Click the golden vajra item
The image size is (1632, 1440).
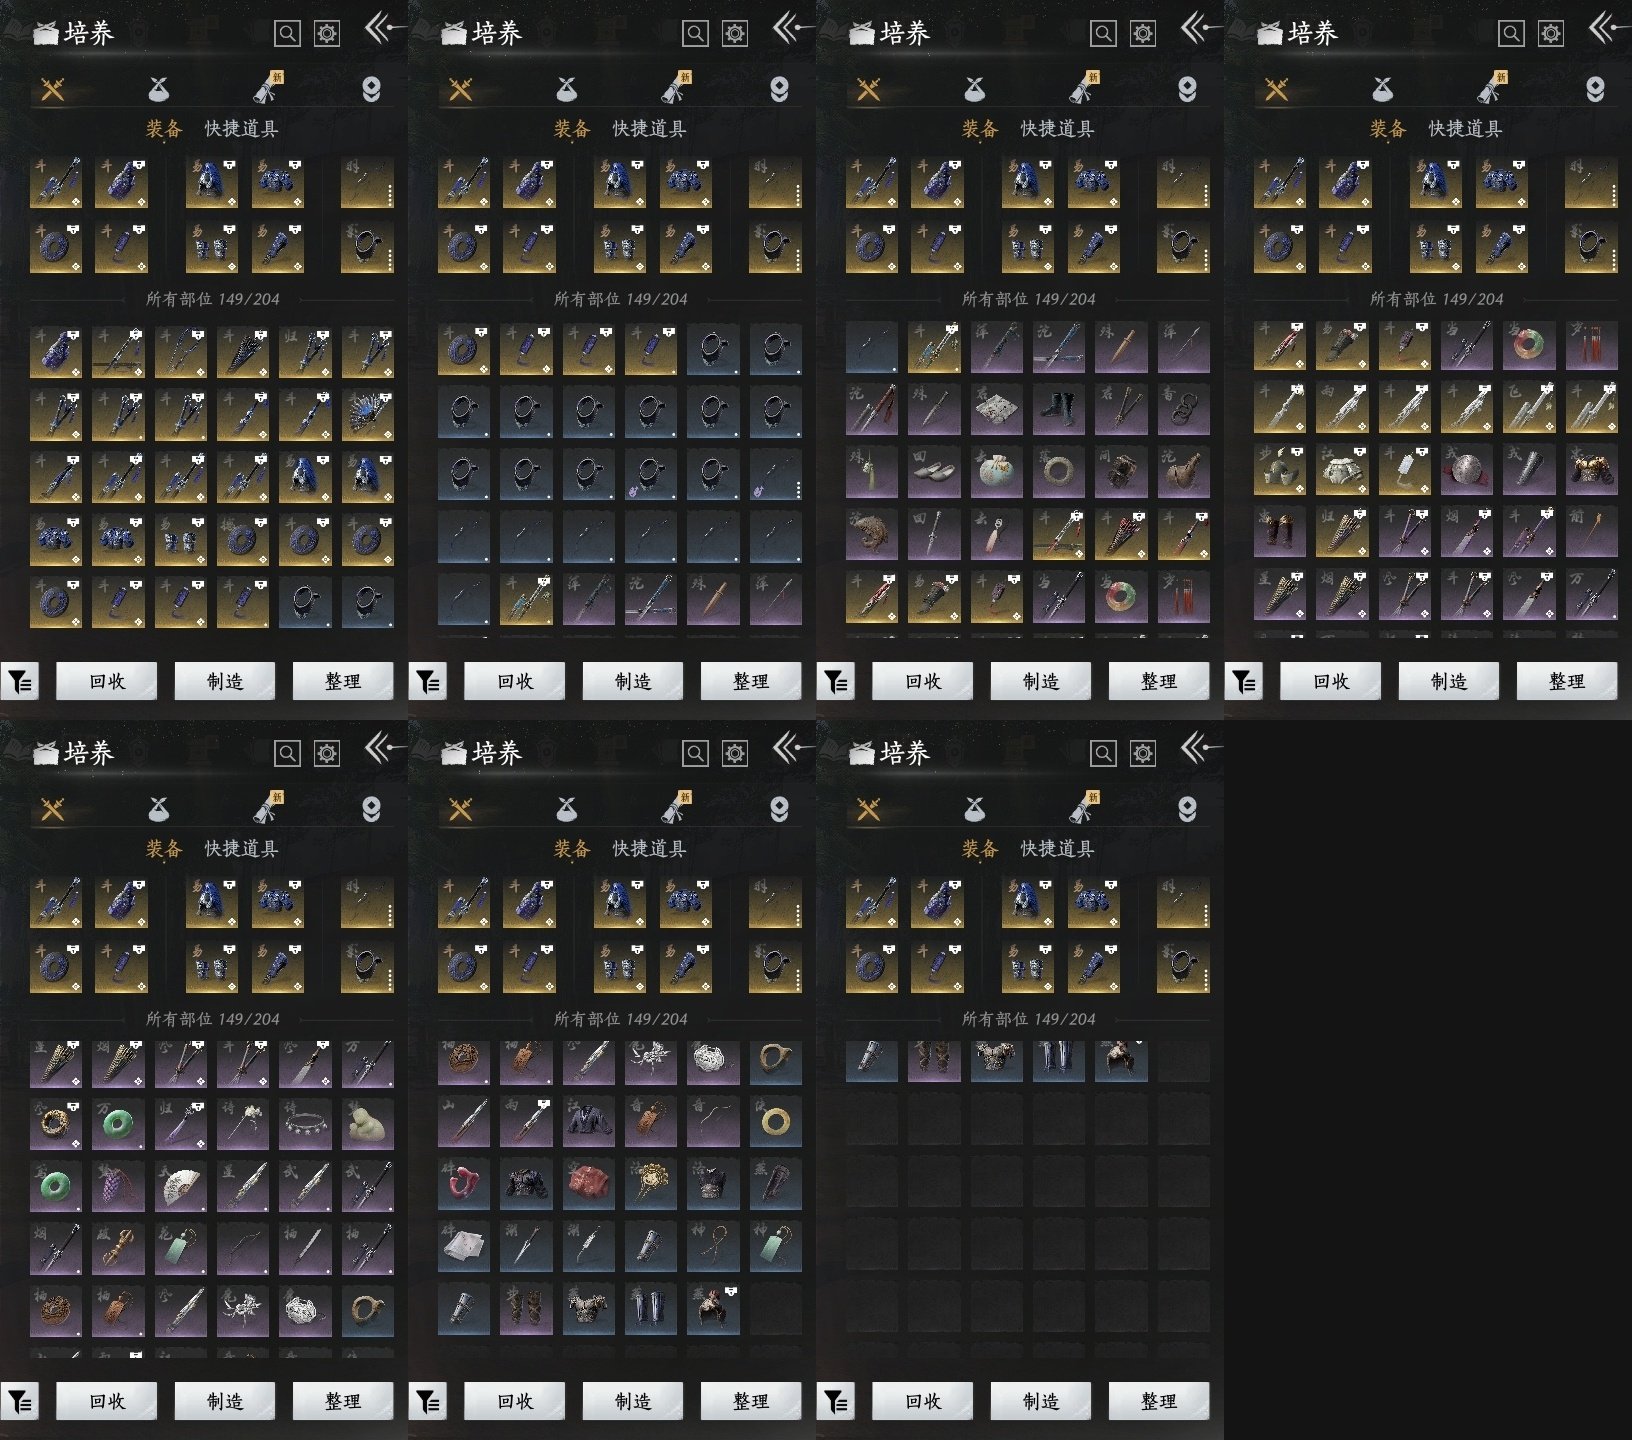coord(119,1247)
